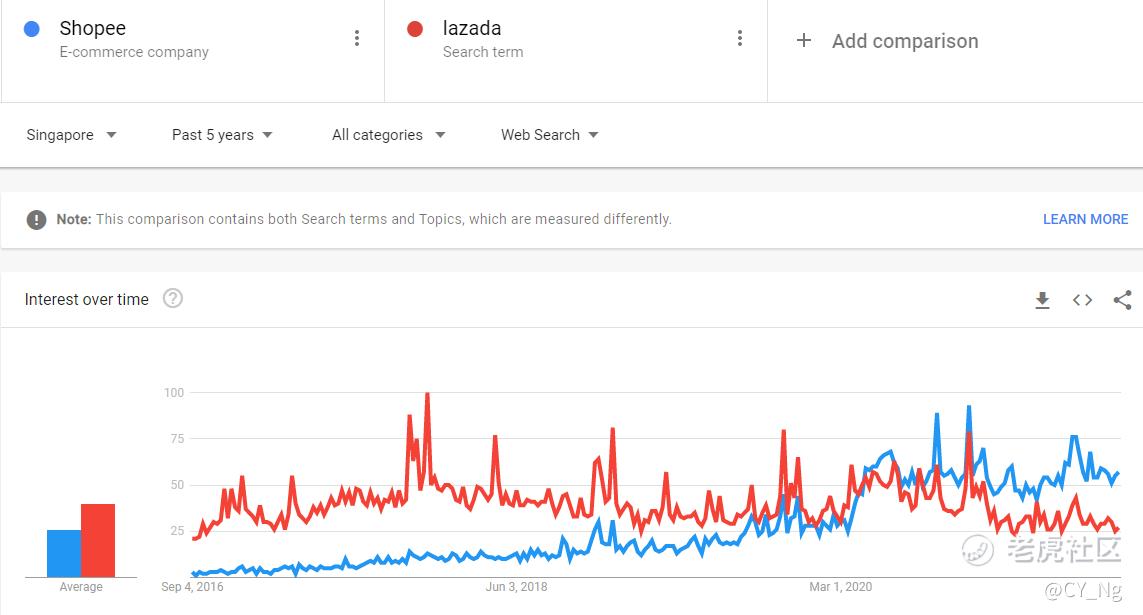Screen dimensions: 1143x615
Task: Click the plus icon for Add comparison
Action: (804, 40)
